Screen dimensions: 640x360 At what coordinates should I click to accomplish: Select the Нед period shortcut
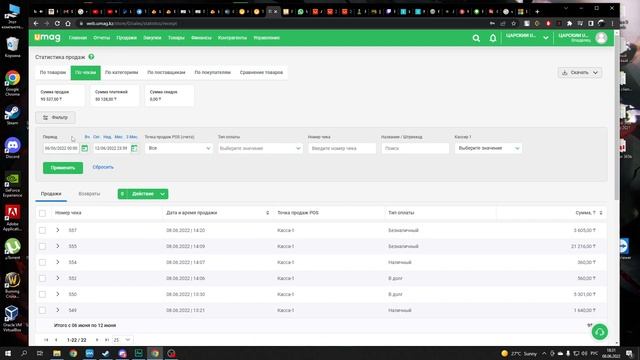107,137
